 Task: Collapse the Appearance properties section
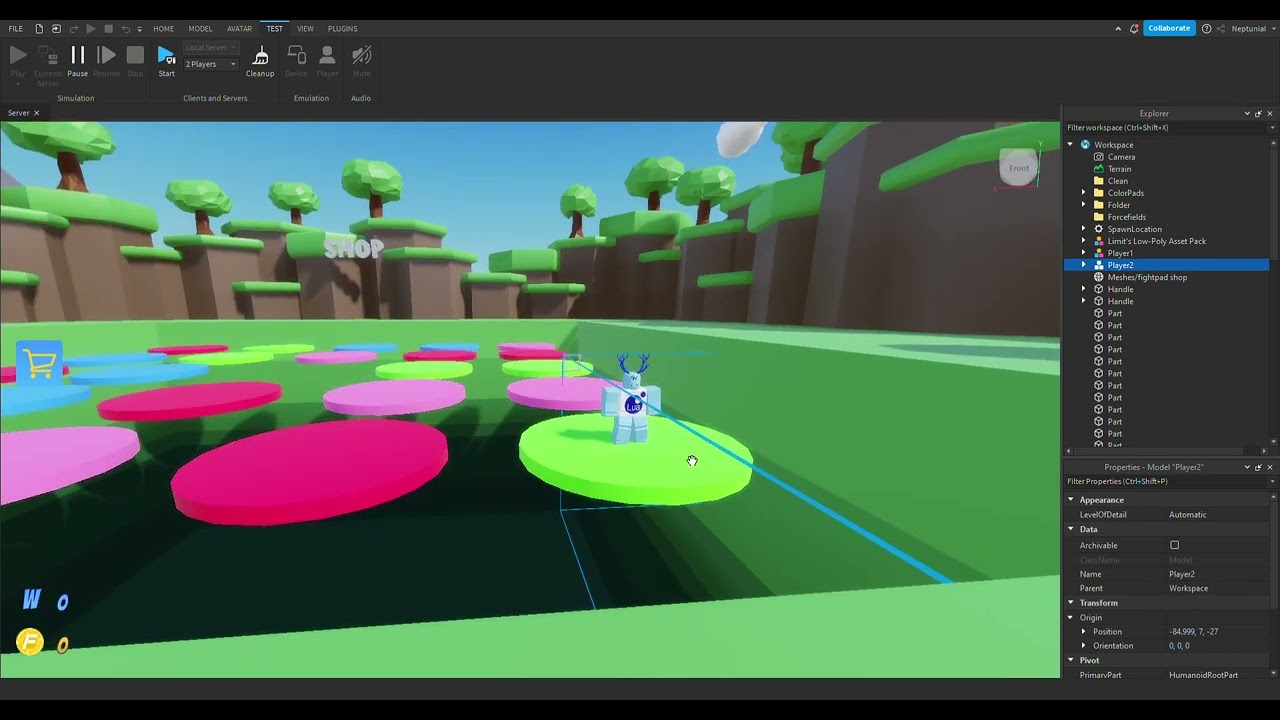click(x=1070, y=500)
